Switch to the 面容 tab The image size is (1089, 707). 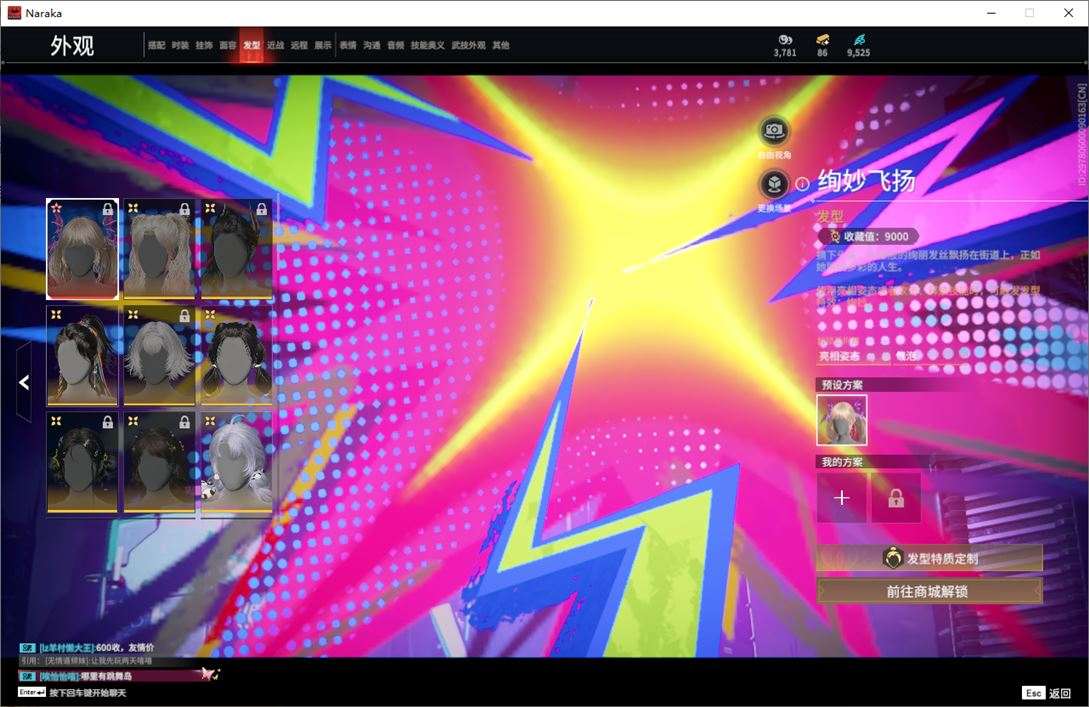[x=228, y=45]
